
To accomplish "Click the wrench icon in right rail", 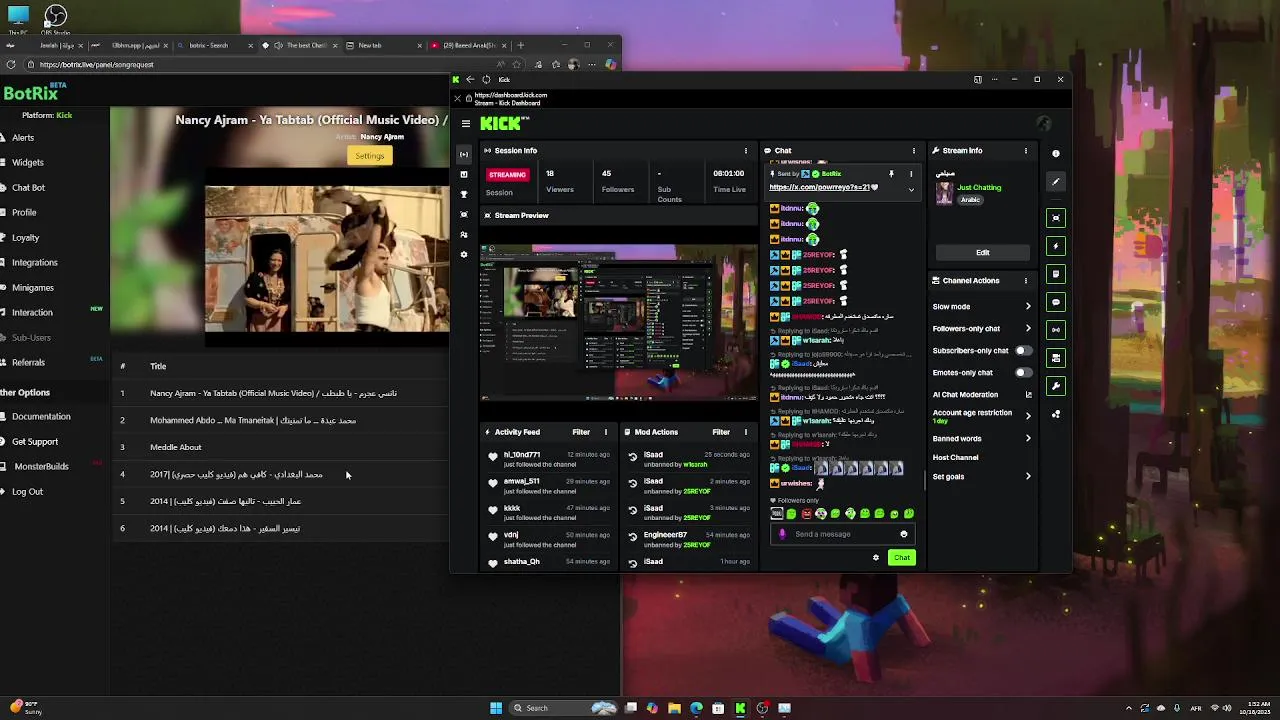I will pyautogui.click(x=1056, y=386).
